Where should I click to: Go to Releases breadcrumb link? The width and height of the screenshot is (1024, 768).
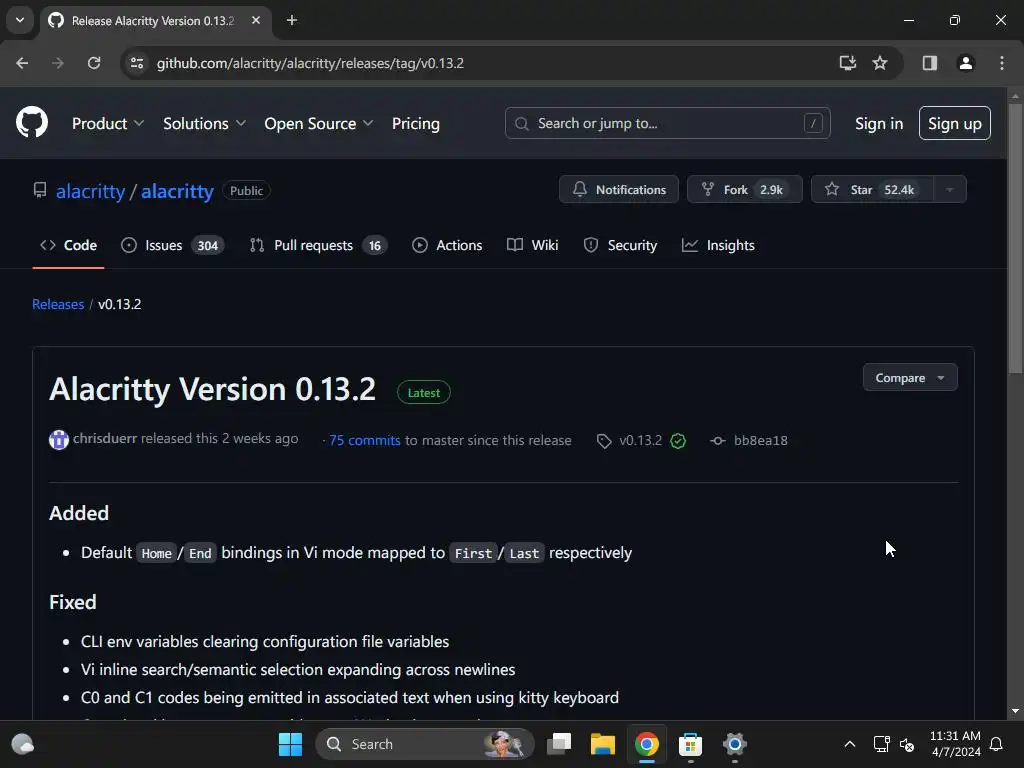click(58, 304)
